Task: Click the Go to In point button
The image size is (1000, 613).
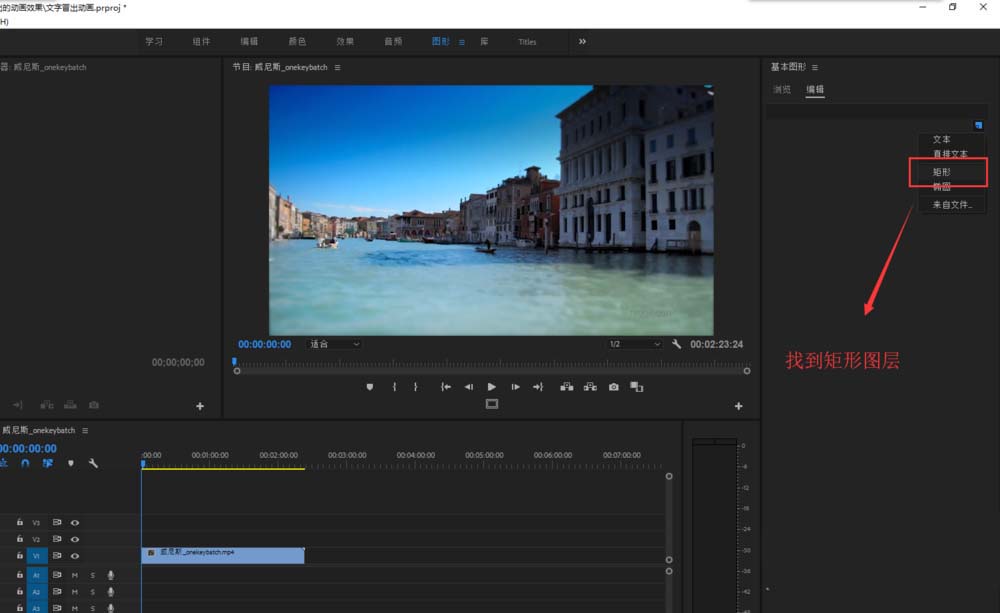Action: [x=445, y=387]
